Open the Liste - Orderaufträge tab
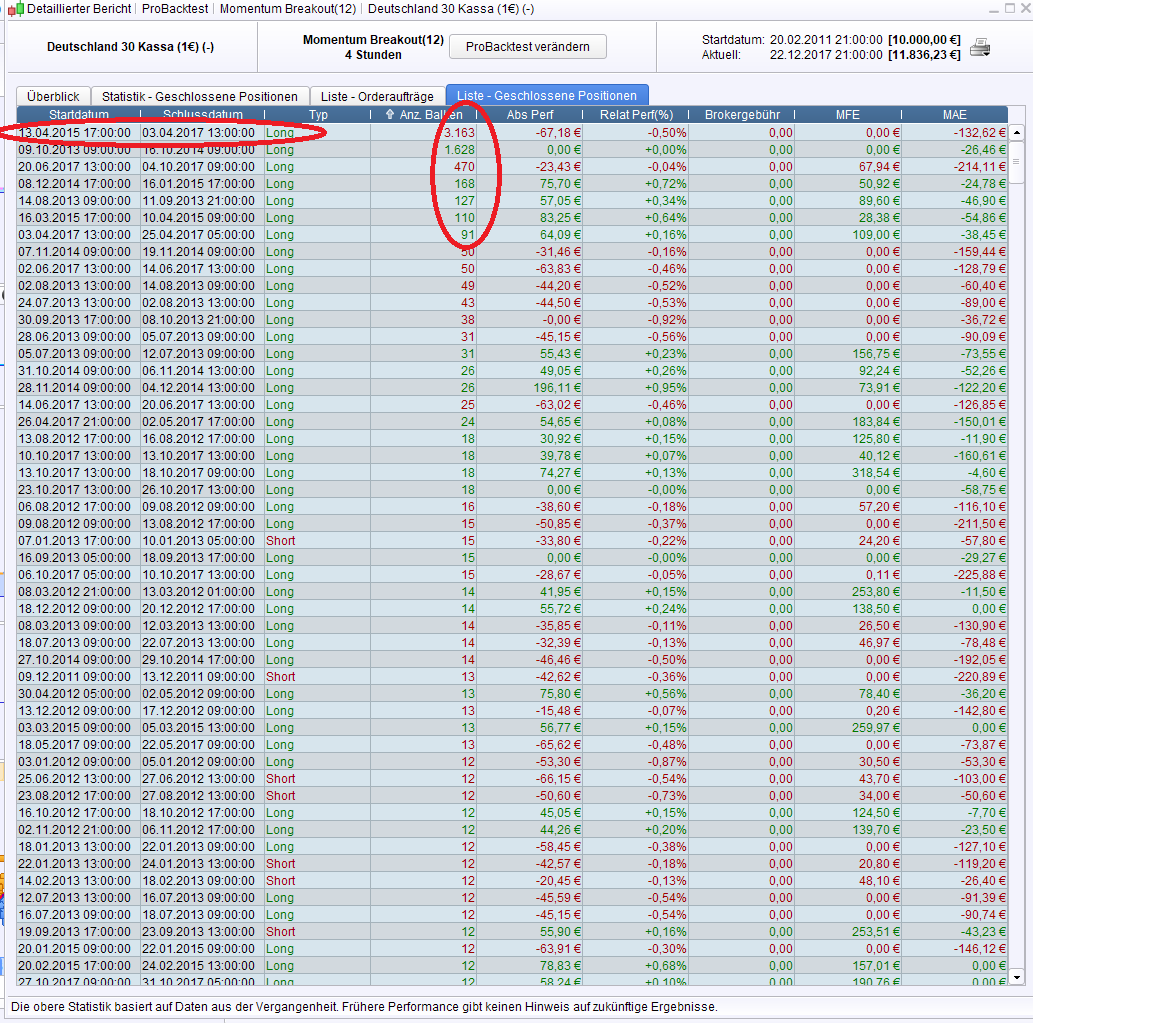This screenshot has width=1152, height=1023. pos(377,96)
